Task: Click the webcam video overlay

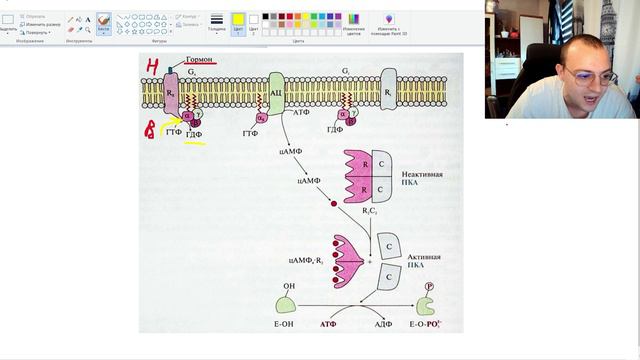Action: [562, 59]
